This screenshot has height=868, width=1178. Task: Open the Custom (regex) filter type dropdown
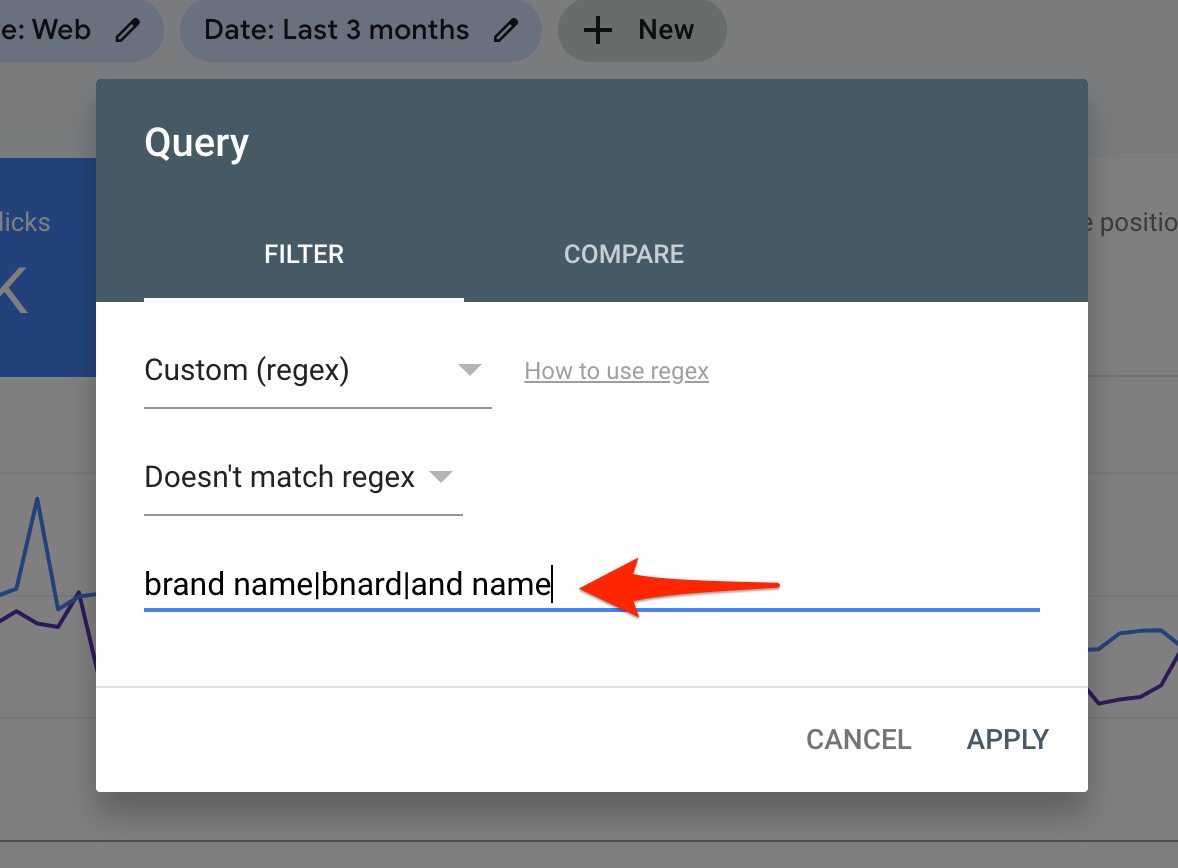pyautogui.click(x=300, y=371)
